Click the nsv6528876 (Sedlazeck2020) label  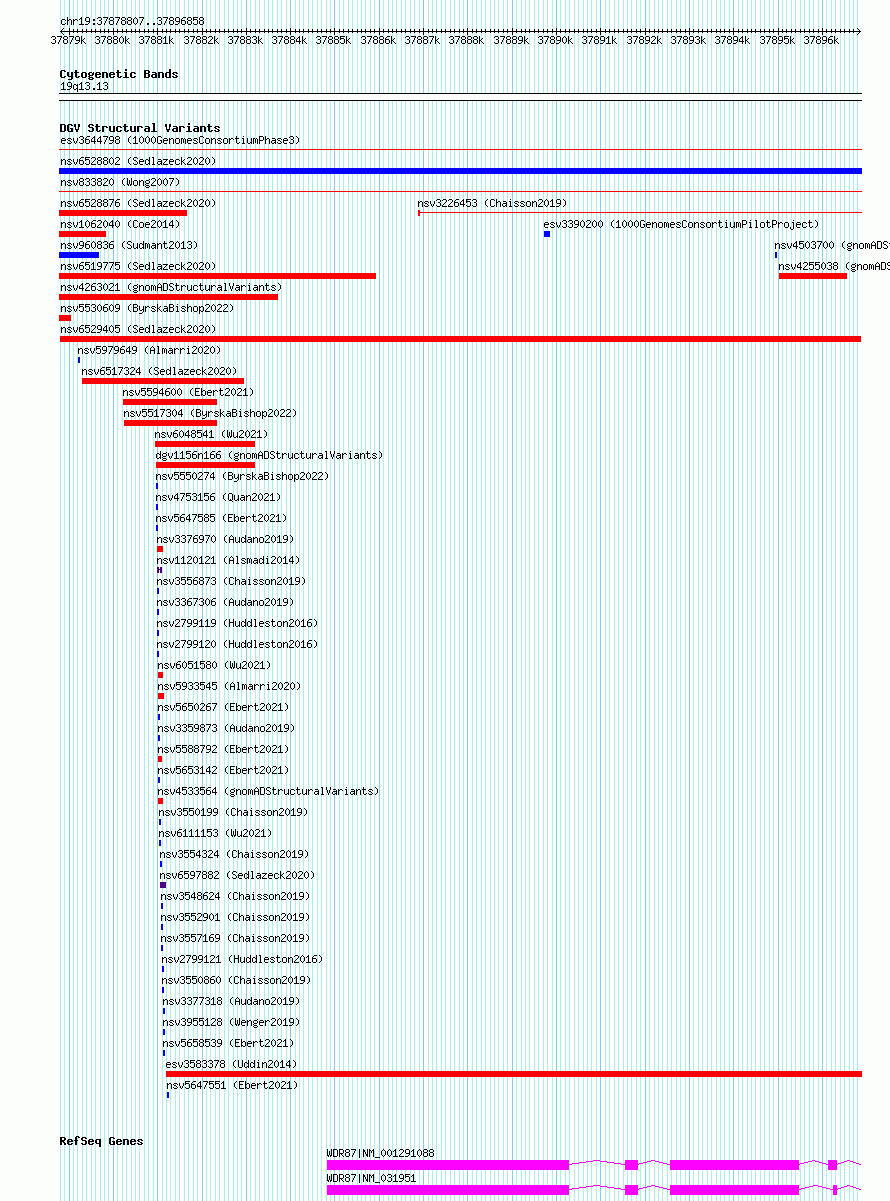(137, 204)
